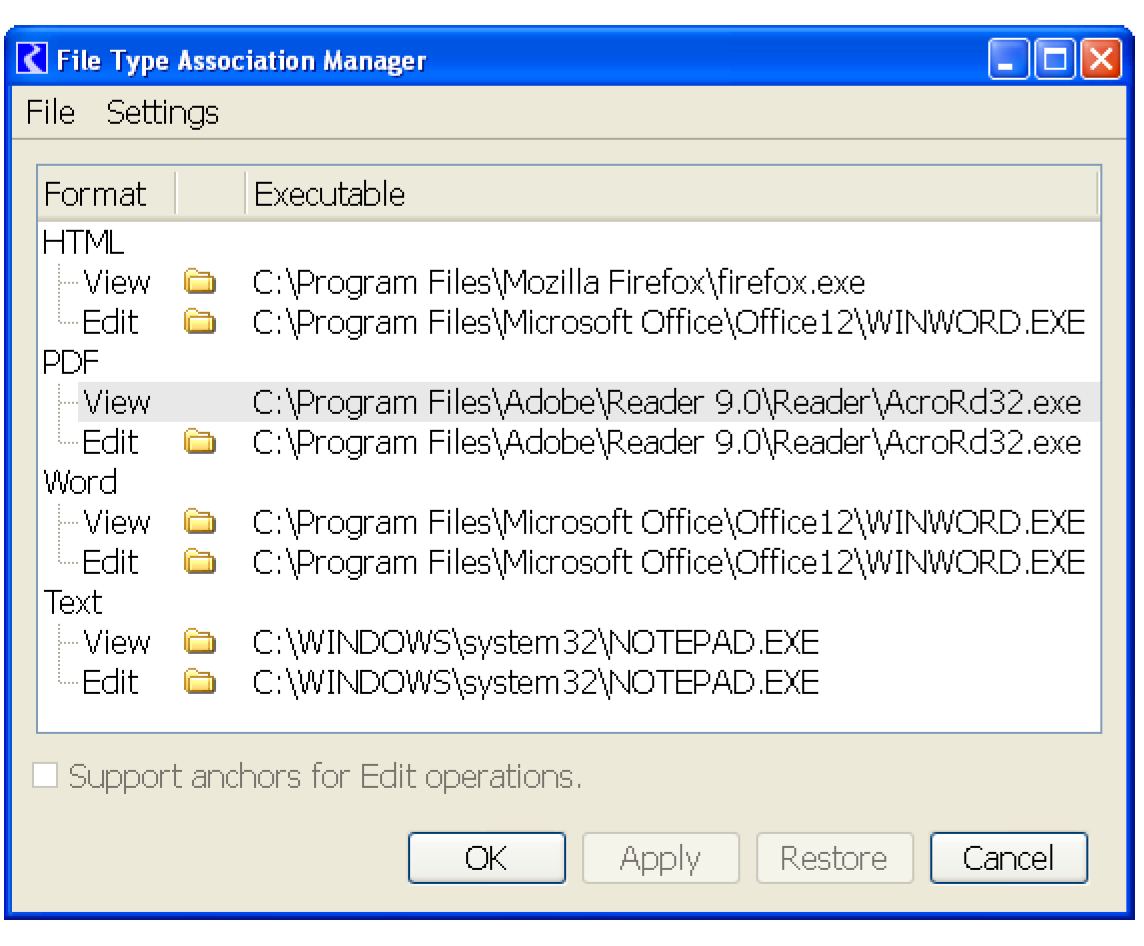Click folder icon for HTML View row
This screenshot has height=946, width=1144.
click(201, 283)
